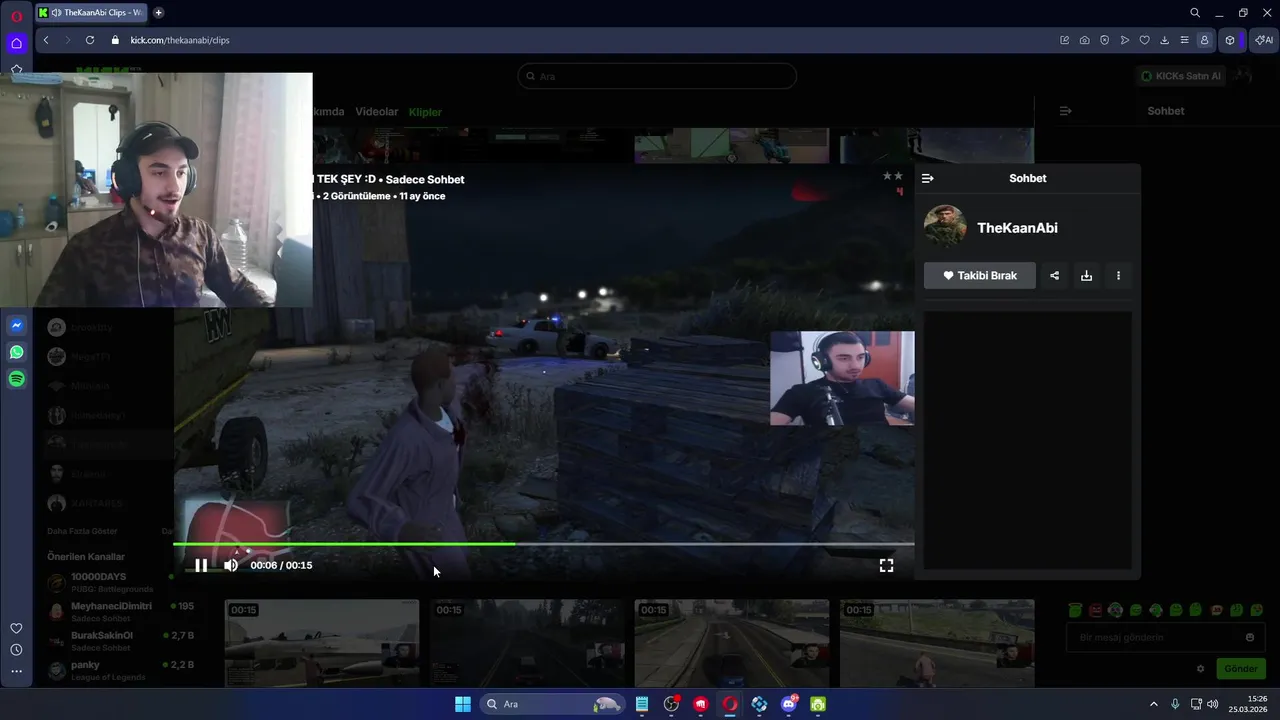Click the Ara search field on Kick

(657, 76)
